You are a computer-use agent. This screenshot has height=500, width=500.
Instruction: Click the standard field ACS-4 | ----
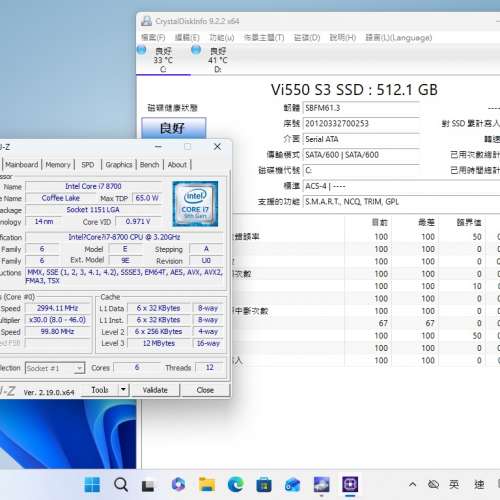[x=401, y=186]
